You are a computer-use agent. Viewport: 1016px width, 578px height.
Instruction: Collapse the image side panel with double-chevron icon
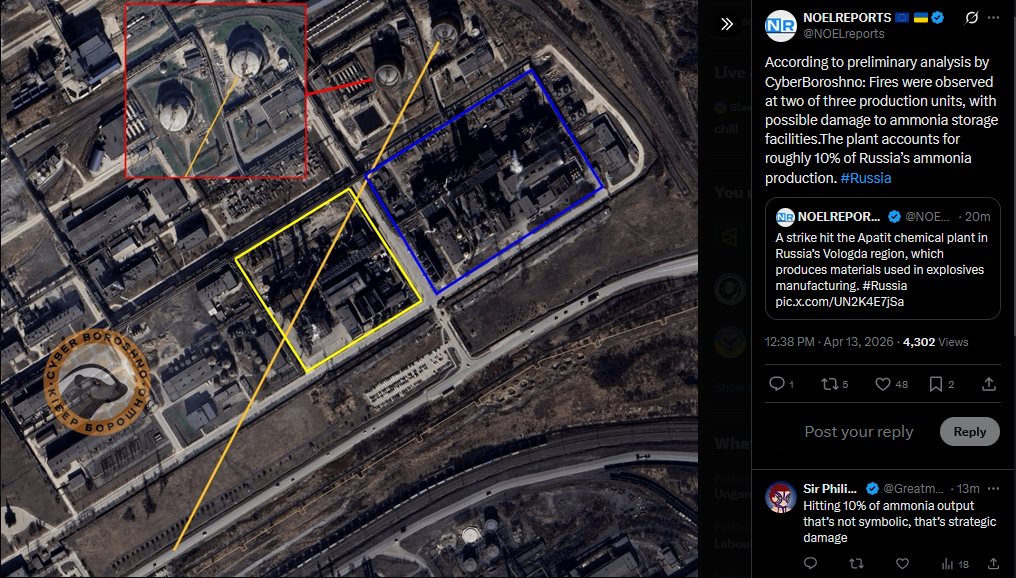coord(727,25)
